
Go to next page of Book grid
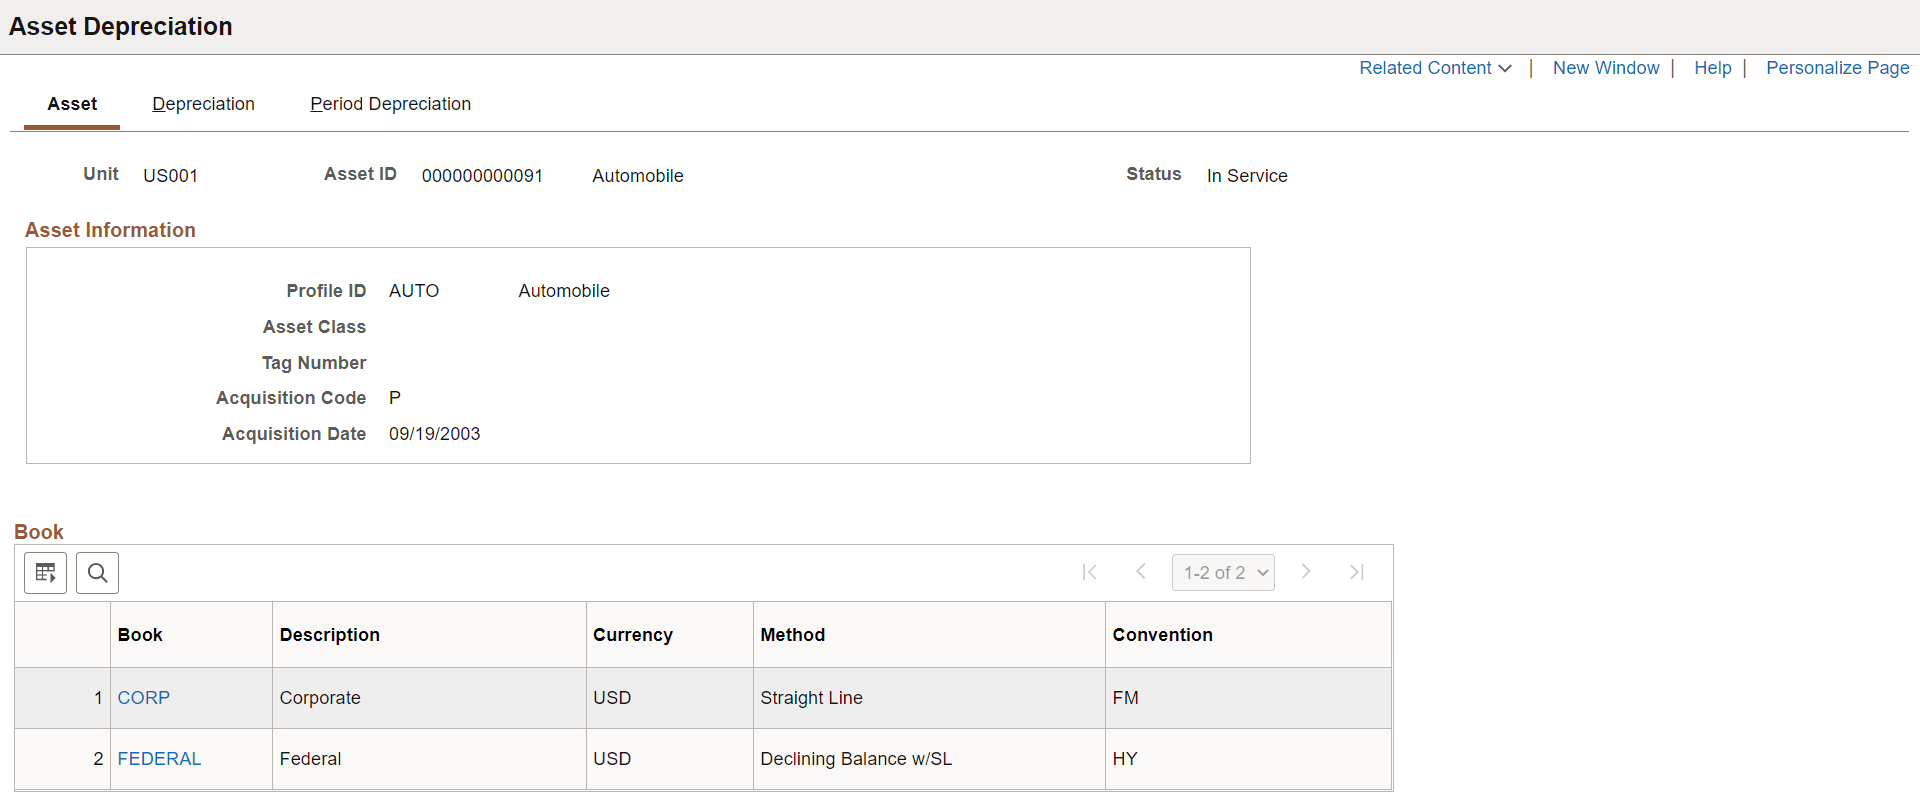click(1306, 572)
